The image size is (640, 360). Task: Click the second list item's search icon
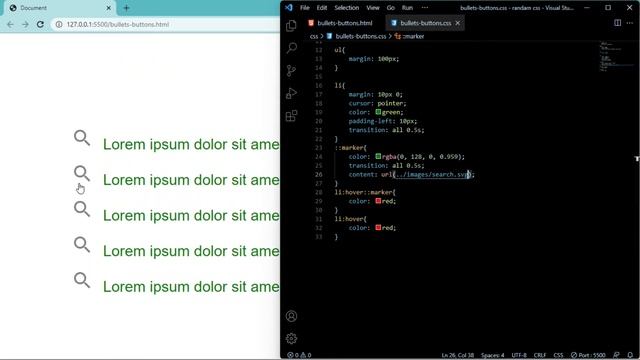point(82,173)
